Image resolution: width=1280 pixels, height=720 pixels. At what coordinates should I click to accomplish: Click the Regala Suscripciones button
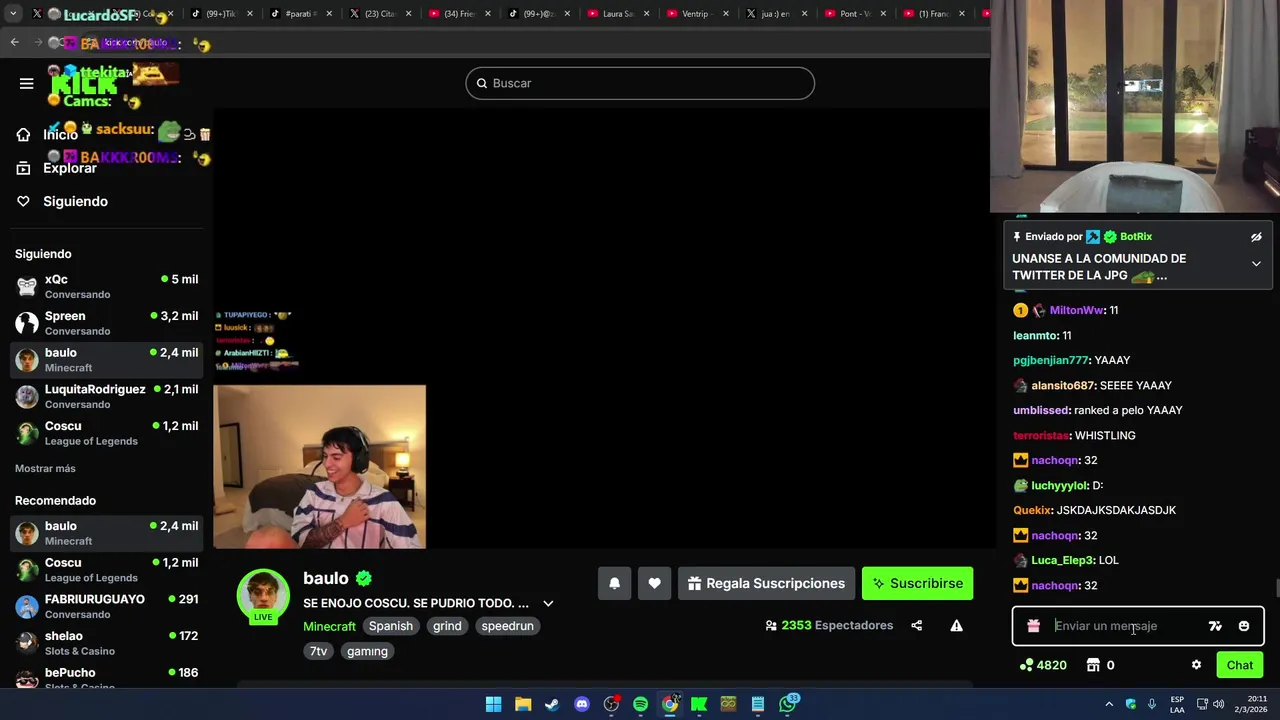coord(767,584)
